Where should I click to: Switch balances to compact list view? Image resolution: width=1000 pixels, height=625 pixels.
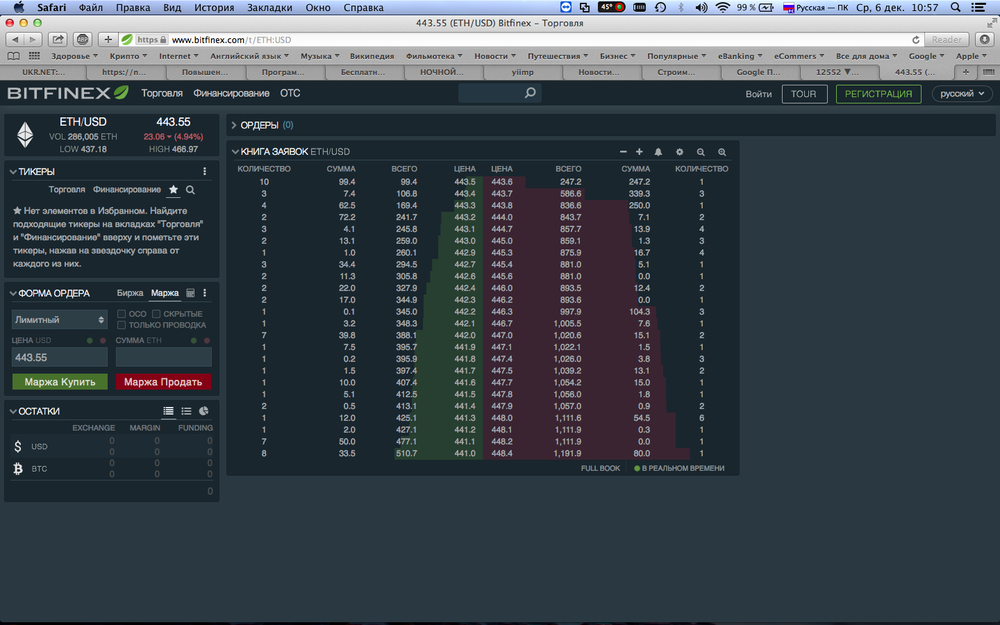pos(186,411)
